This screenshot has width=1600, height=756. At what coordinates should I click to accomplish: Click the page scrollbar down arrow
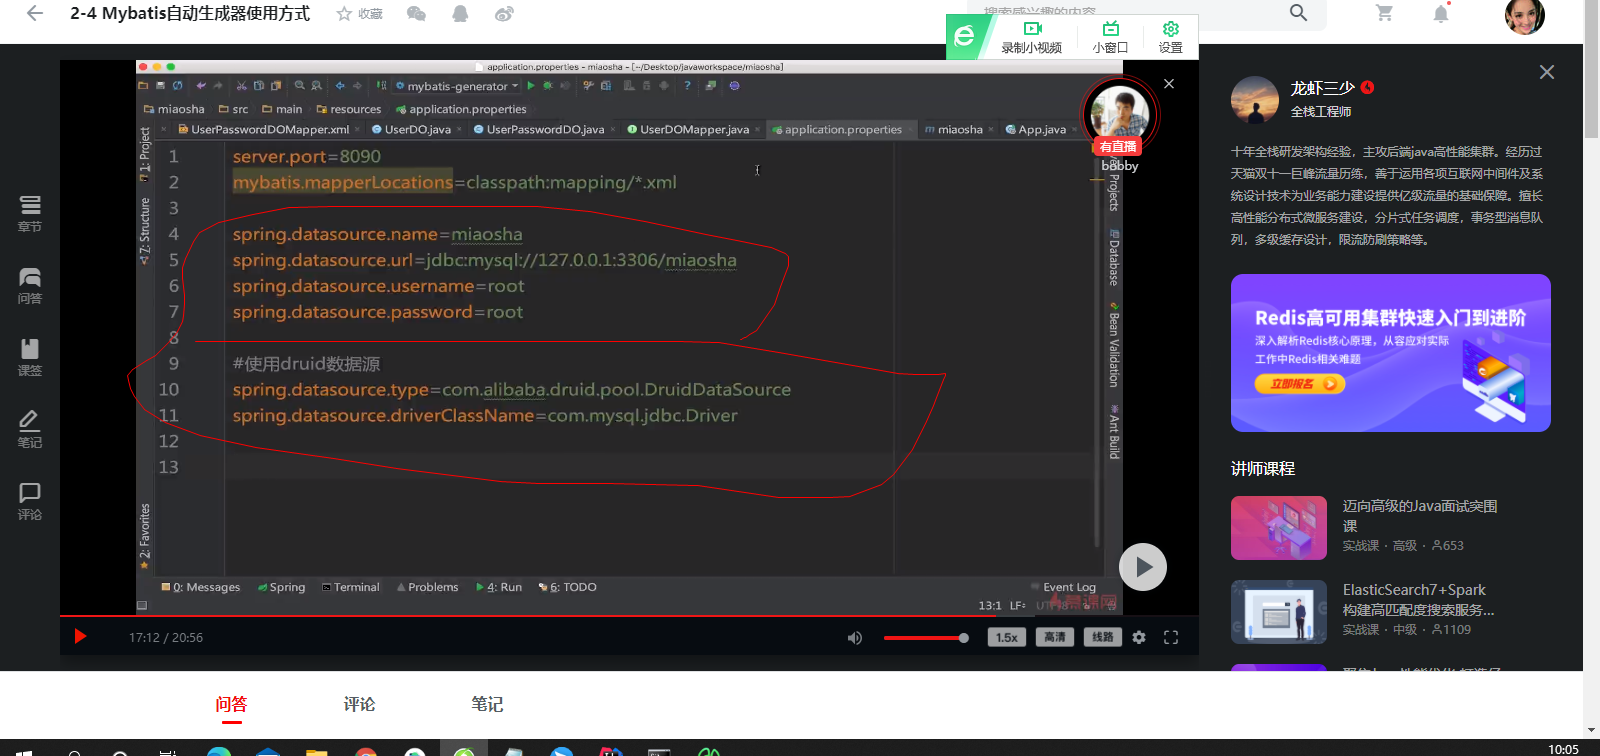[x=1591, y=731]
